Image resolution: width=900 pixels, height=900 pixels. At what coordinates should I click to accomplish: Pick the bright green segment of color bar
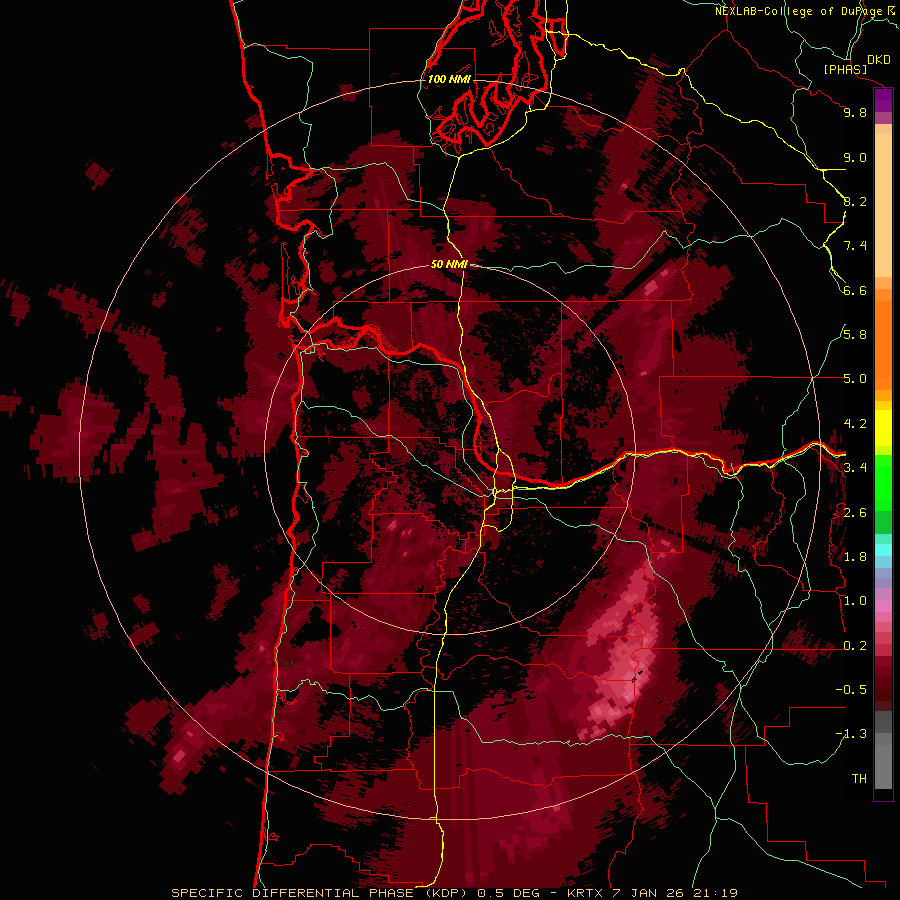pos(883,481)
